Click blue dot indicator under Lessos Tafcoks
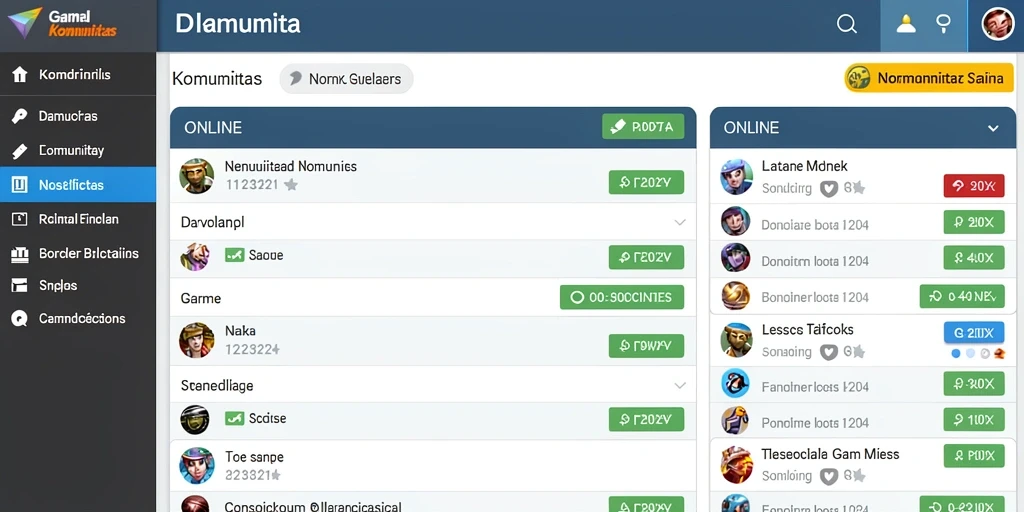The image size is (1024, 512). coord(956,353)
